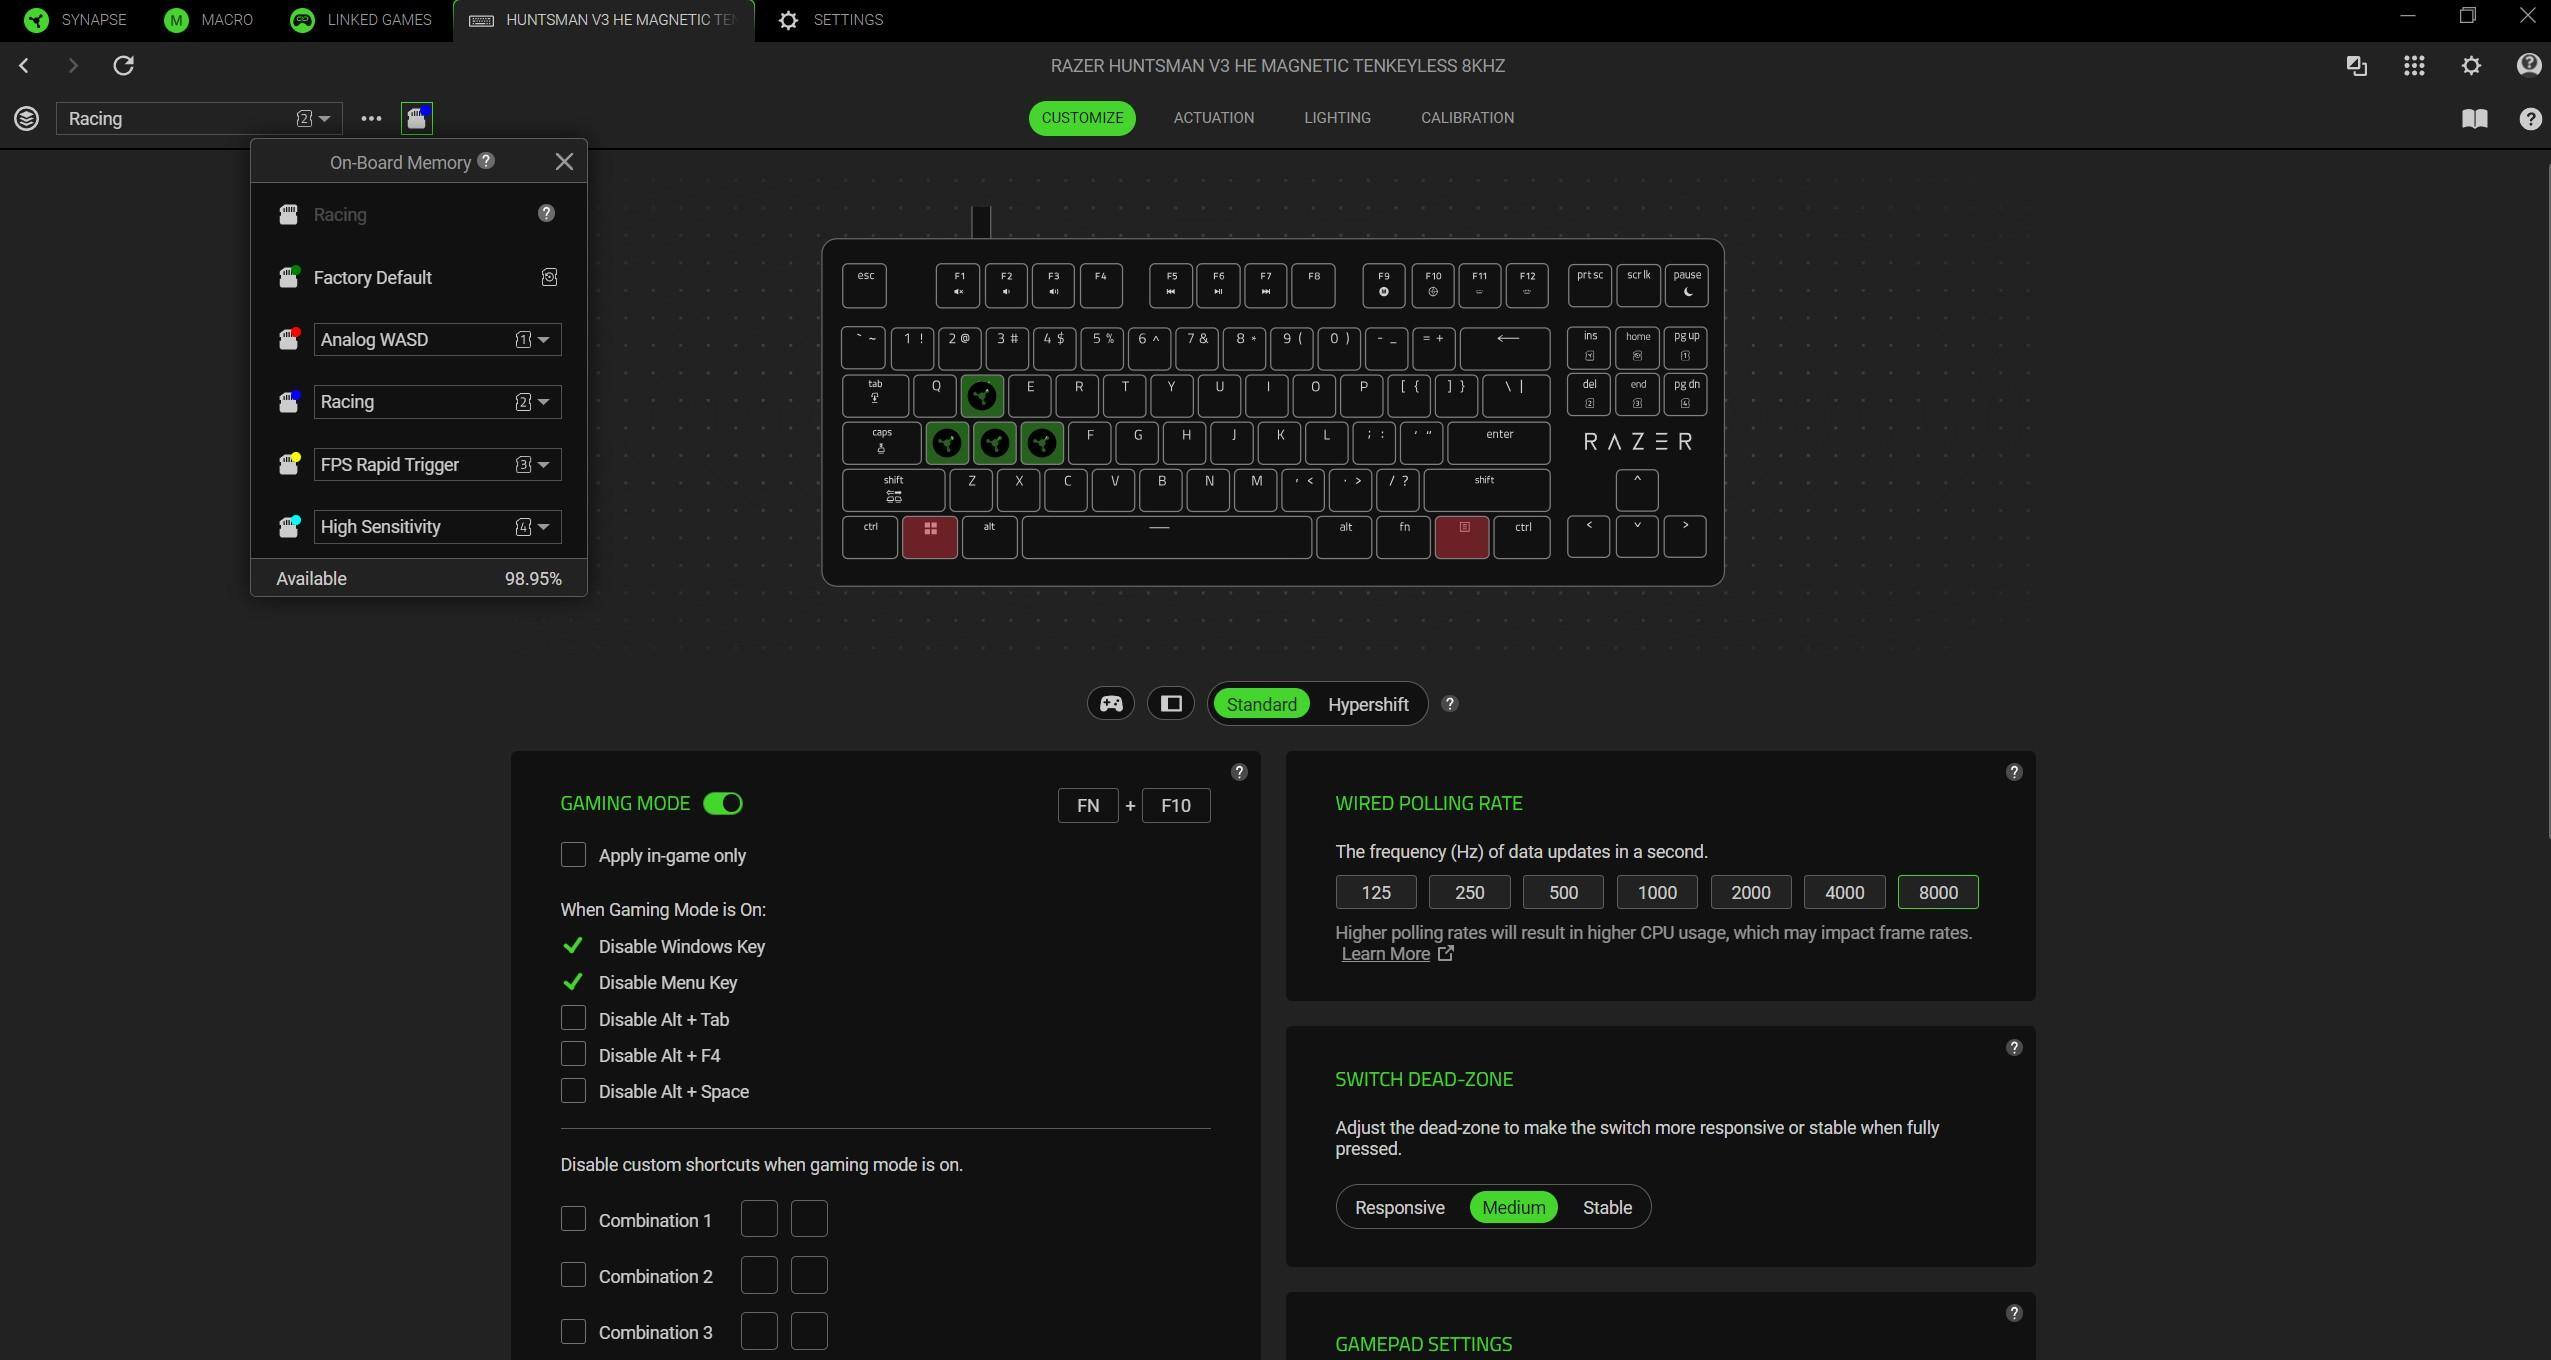Close the On-Board Memory panel

564,162
